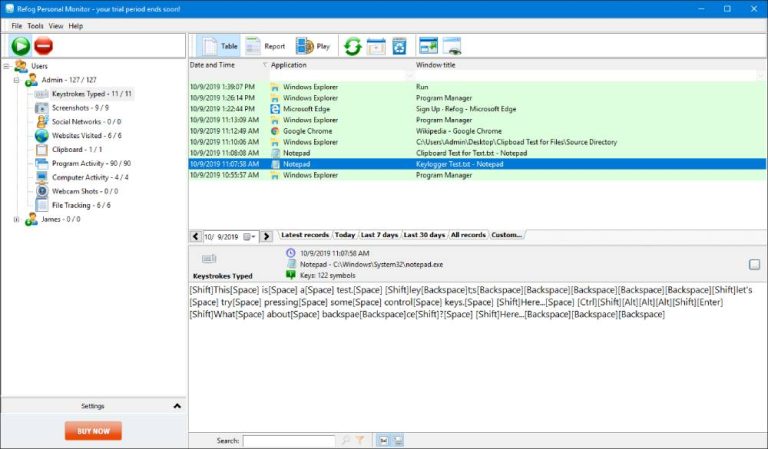Select Keystrokes Typed category

92,94
